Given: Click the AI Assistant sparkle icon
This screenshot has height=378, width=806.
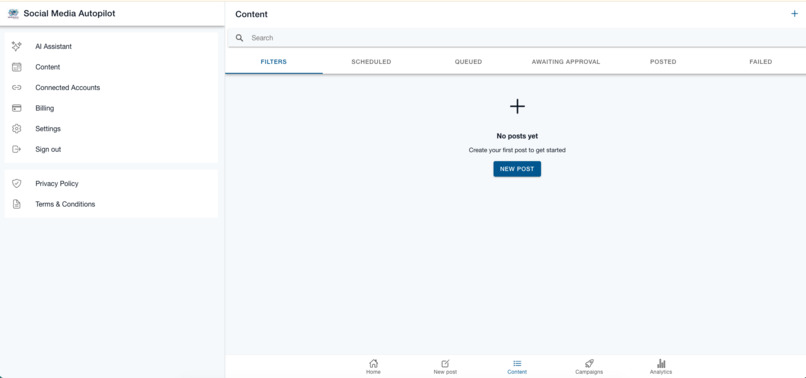Looking at the screenshot, I should click(x=16, y=46).
